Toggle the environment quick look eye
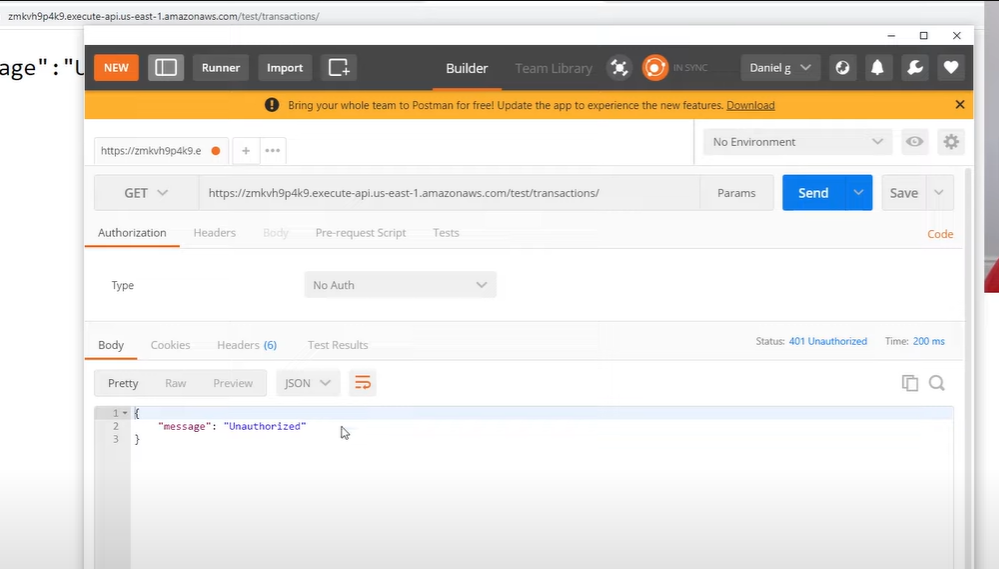The image size is (999, 569). coord(914,141)
